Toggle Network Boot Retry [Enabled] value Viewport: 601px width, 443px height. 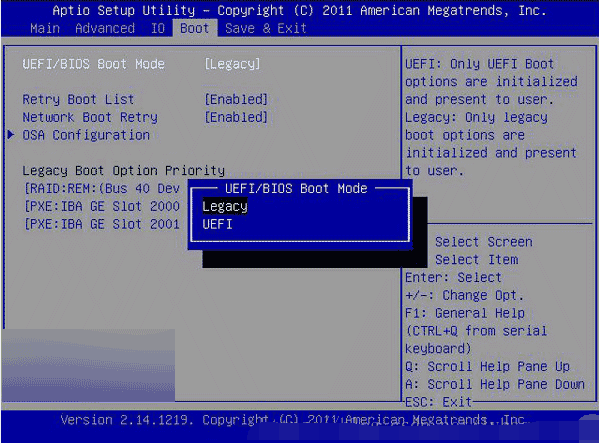tap(236, 117)
